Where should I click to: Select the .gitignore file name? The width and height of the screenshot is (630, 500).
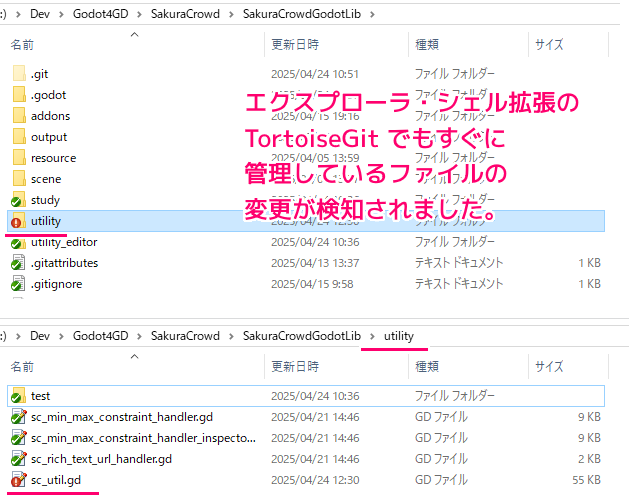pyautogui.click(x=56, y=284)
